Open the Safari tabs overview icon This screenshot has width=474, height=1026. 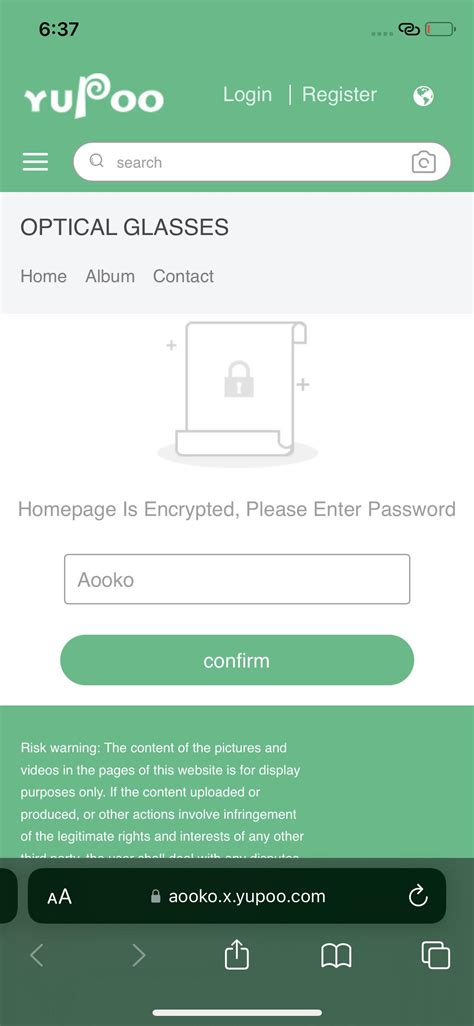(x=435, y=955)
